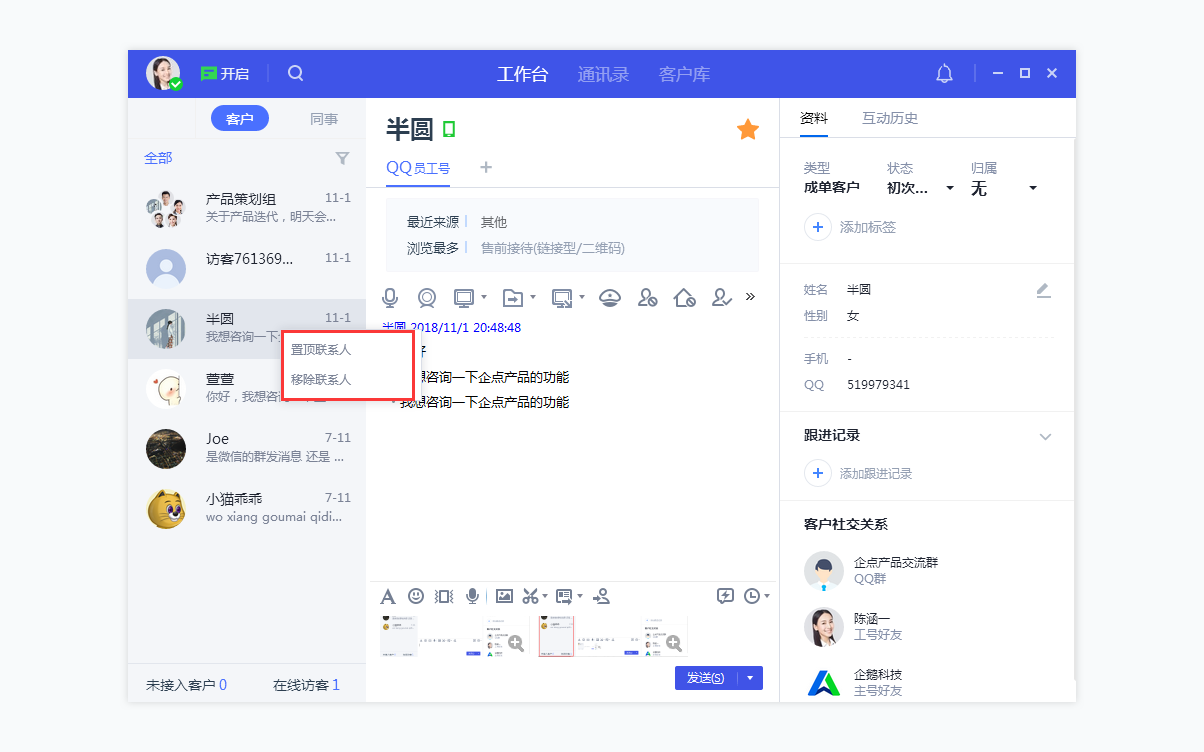The image size is (1204, 752).
Task: Open notifications bell icon
Action: (x=944, y=73)
